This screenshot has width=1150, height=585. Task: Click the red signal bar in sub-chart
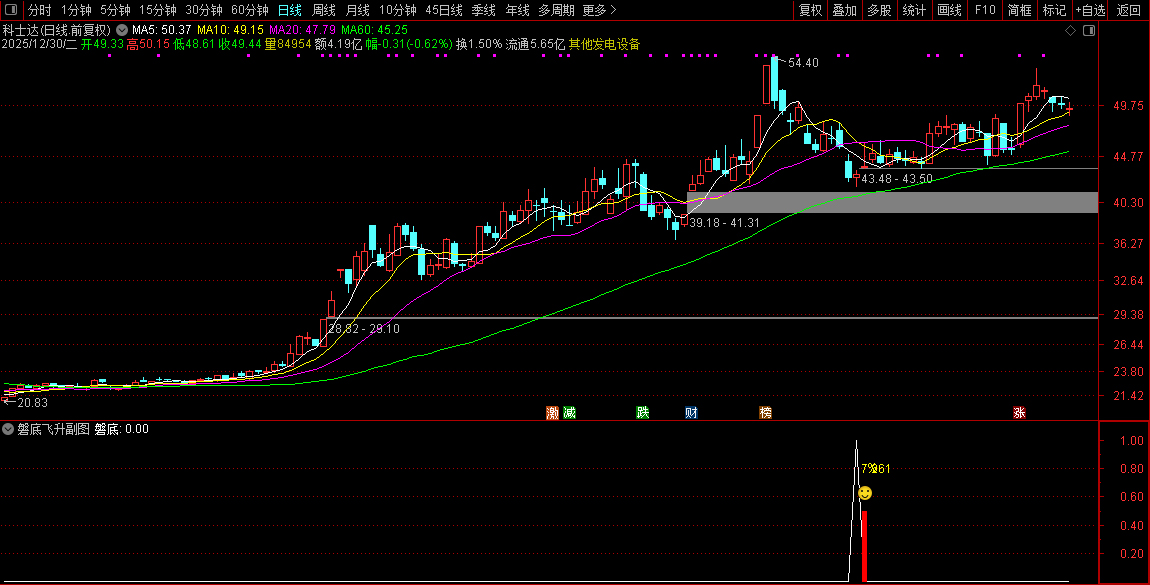(865, 546)
